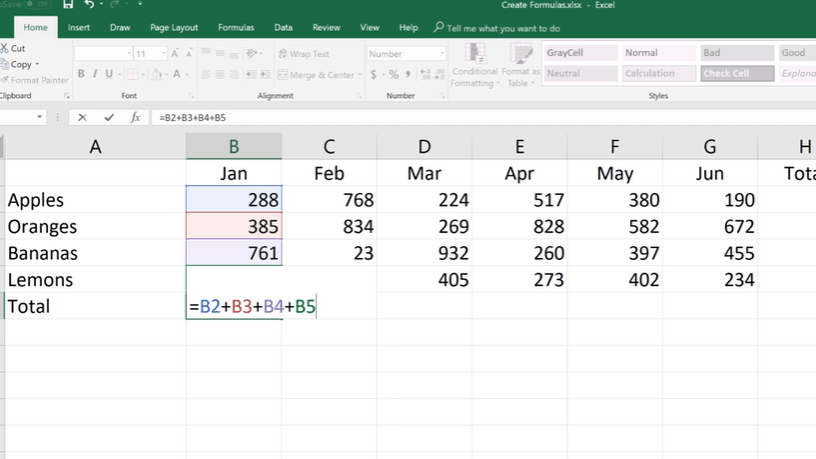Click the Format as Table icon

(x=520, y=55)
